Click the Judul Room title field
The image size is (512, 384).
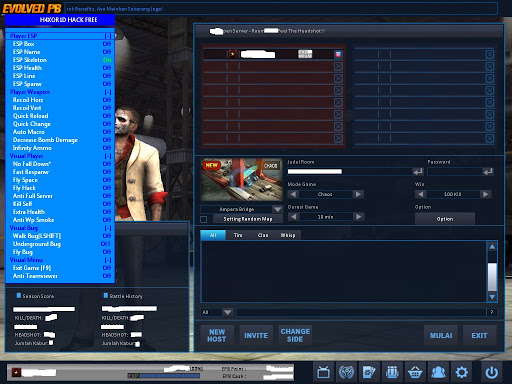pyautogui.click(x=350, y=172)
